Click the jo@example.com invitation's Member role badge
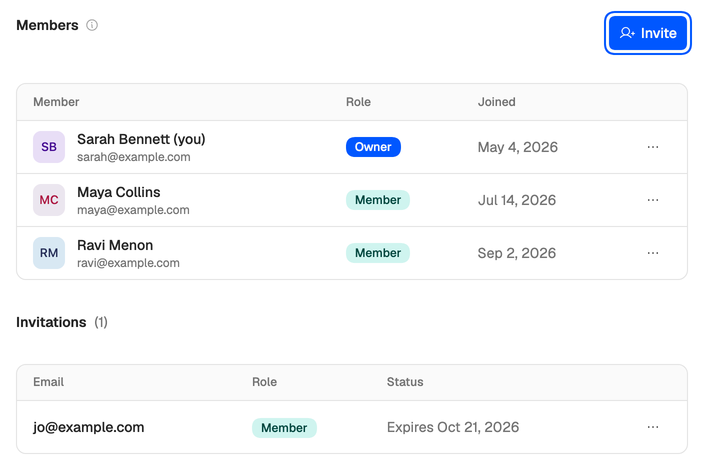Screen dimensions: 704x470 pyautogui.click(x=284, y=427)
